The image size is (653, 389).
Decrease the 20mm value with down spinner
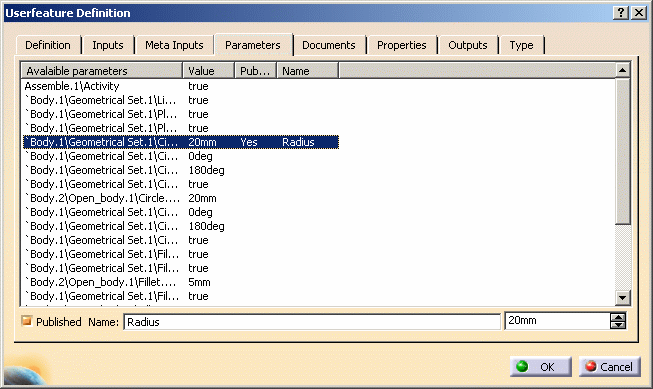618,324
